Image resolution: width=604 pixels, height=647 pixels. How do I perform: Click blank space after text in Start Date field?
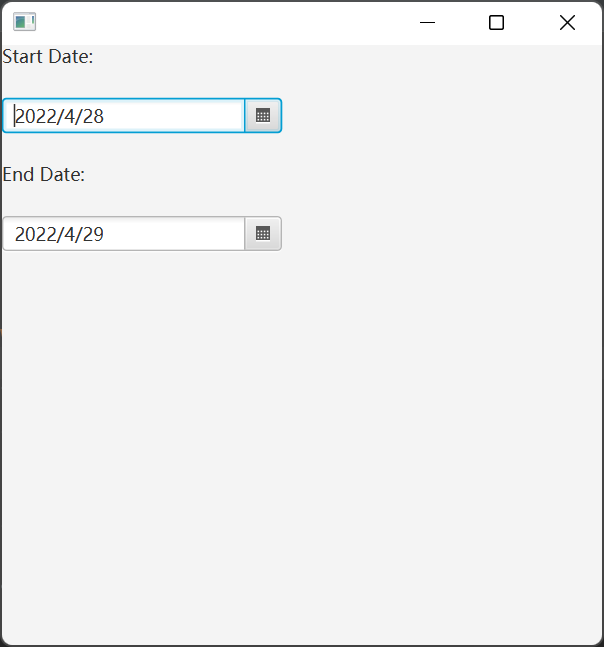point(173,116)
